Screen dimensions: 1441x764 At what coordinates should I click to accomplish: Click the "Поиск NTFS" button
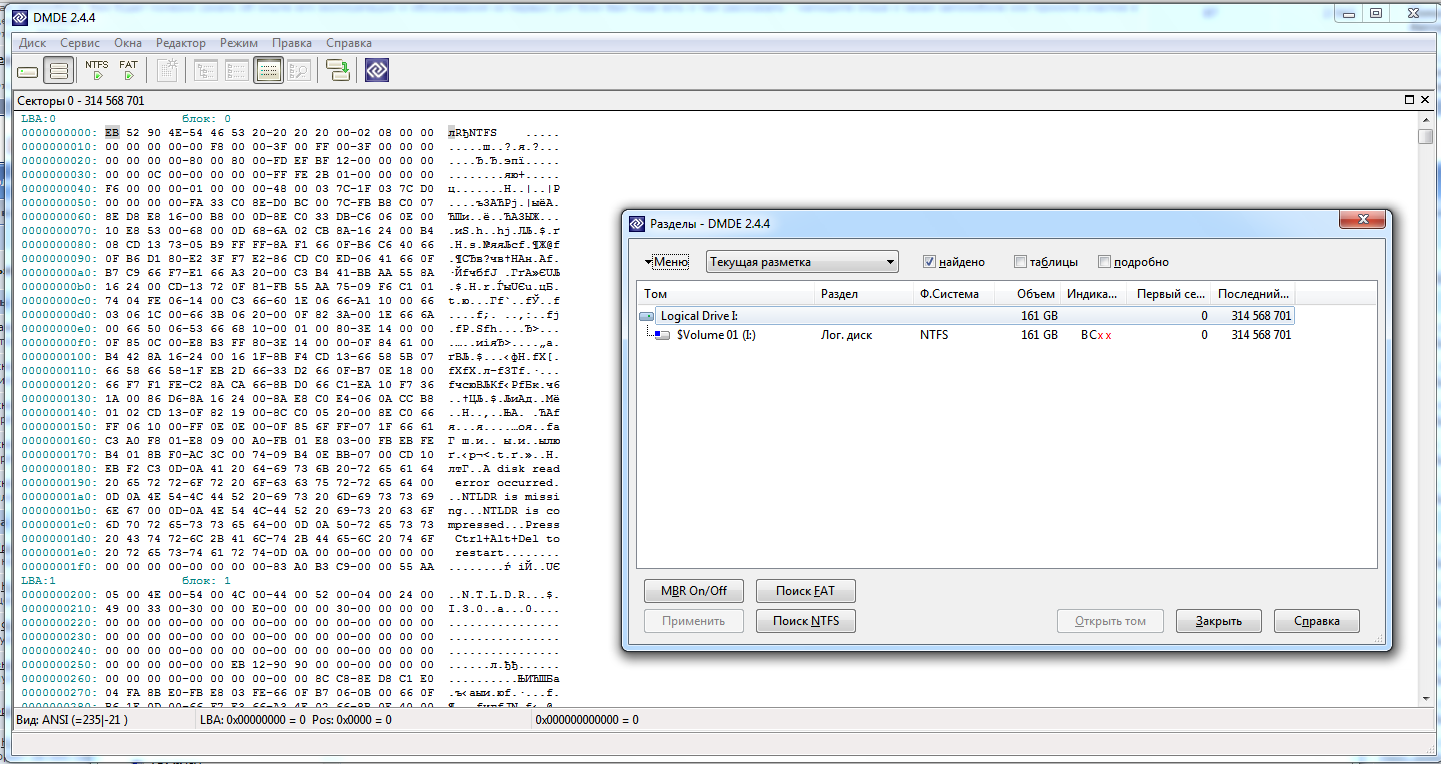(x=806, y=621)
